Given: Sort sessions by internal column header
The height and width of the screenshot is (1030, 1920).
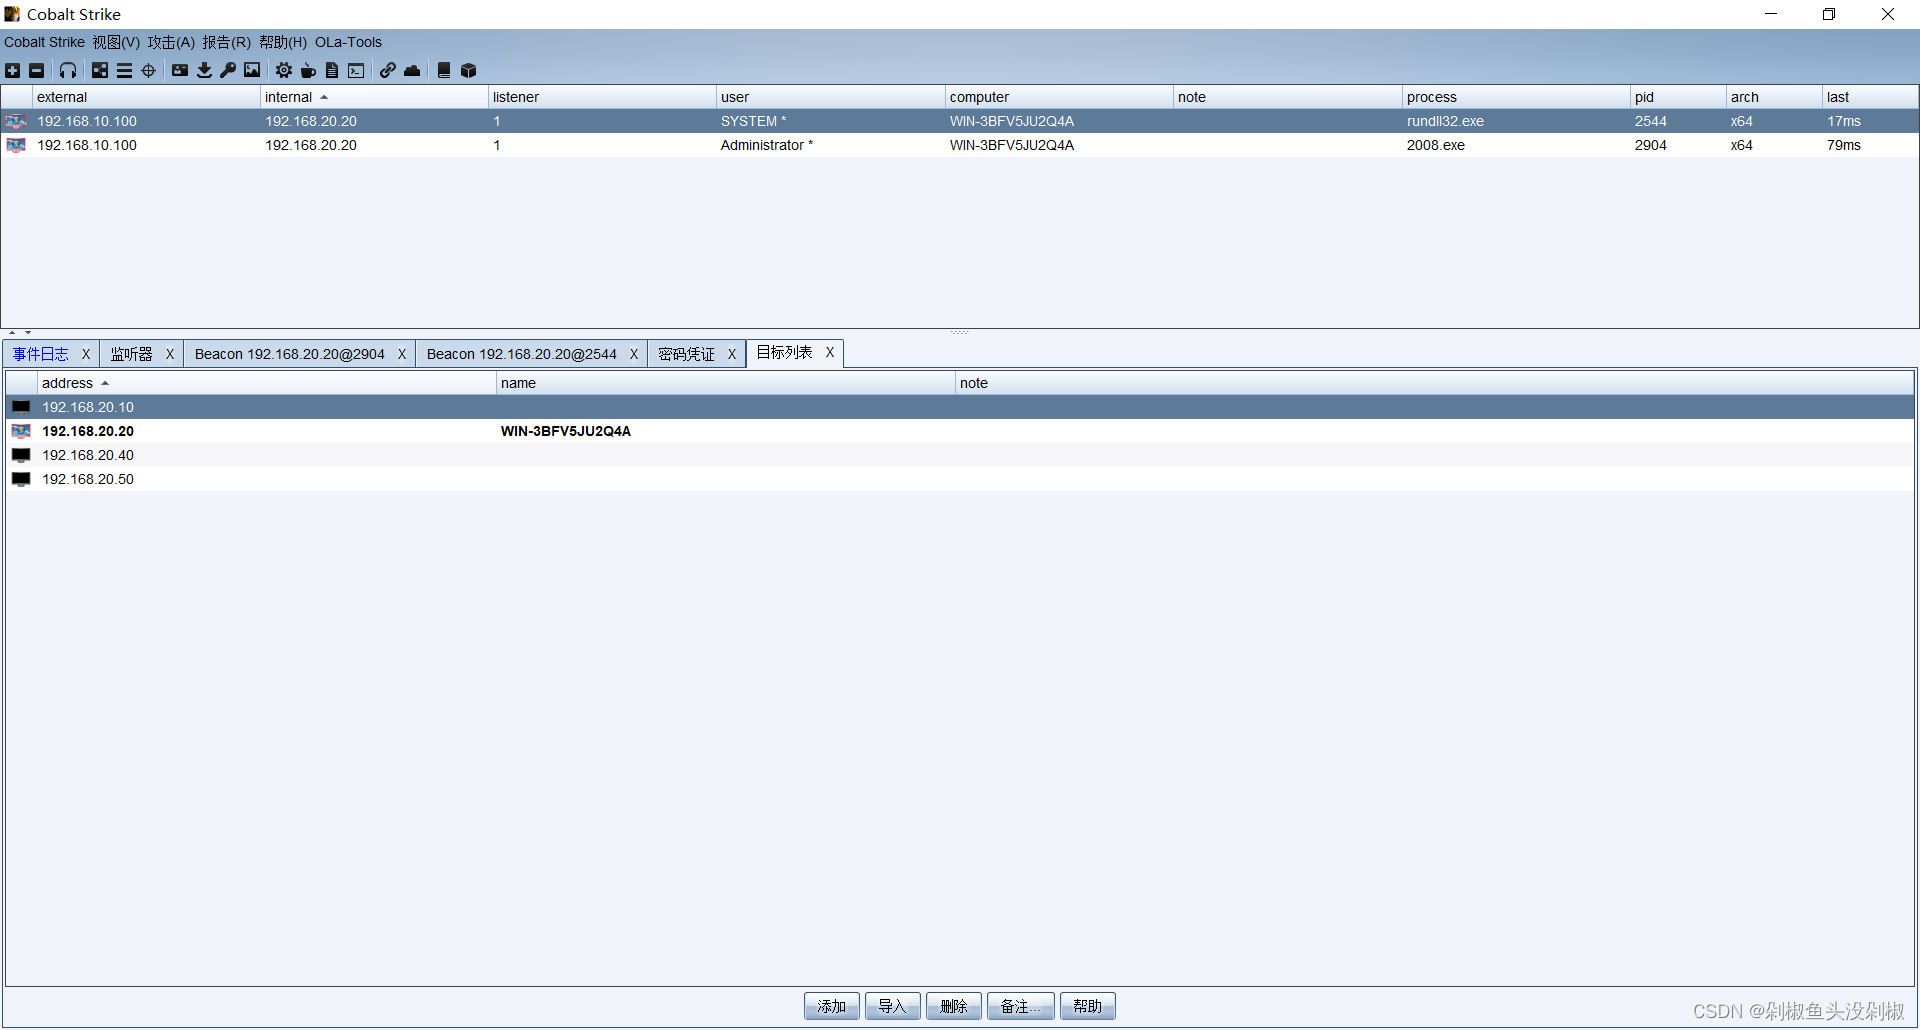Looking at the screenshot, I should pos(374,97).
